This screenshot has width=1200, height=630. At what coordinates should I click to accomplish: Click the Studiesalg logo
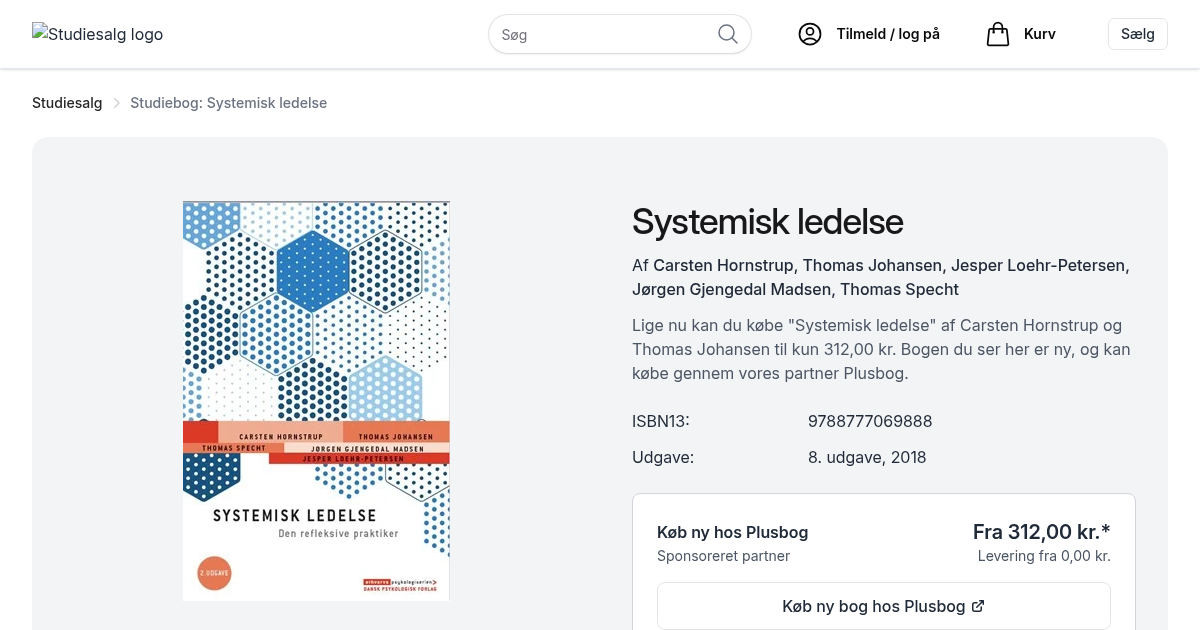tap(98, 34)
